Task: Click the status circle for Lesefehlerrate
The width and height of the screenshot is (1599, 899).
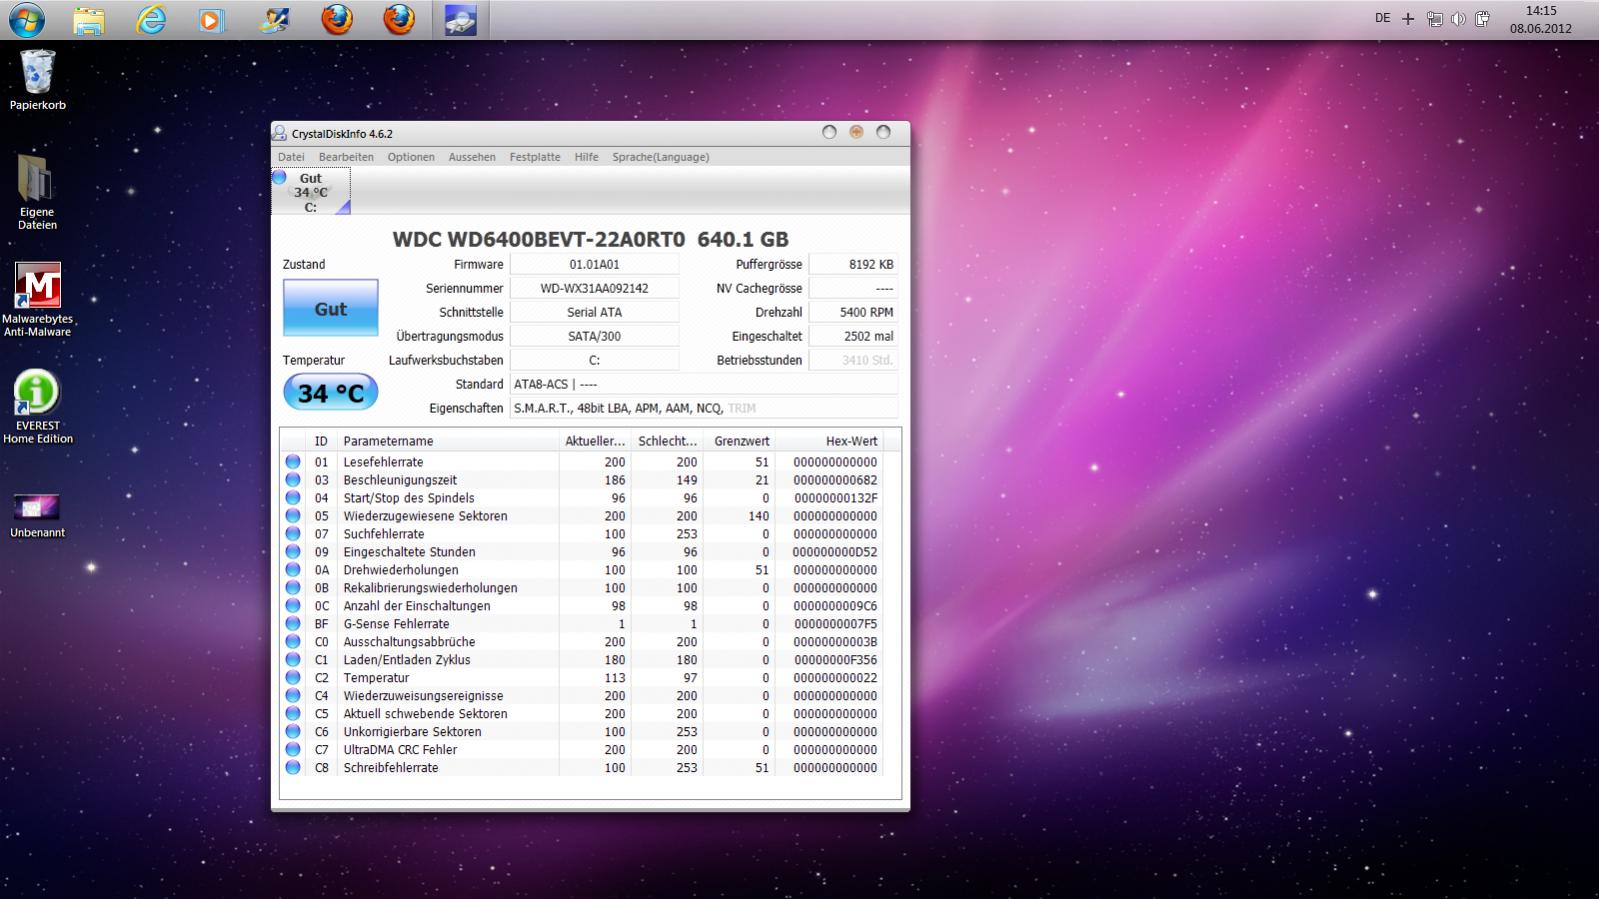Action: point(293,462)
